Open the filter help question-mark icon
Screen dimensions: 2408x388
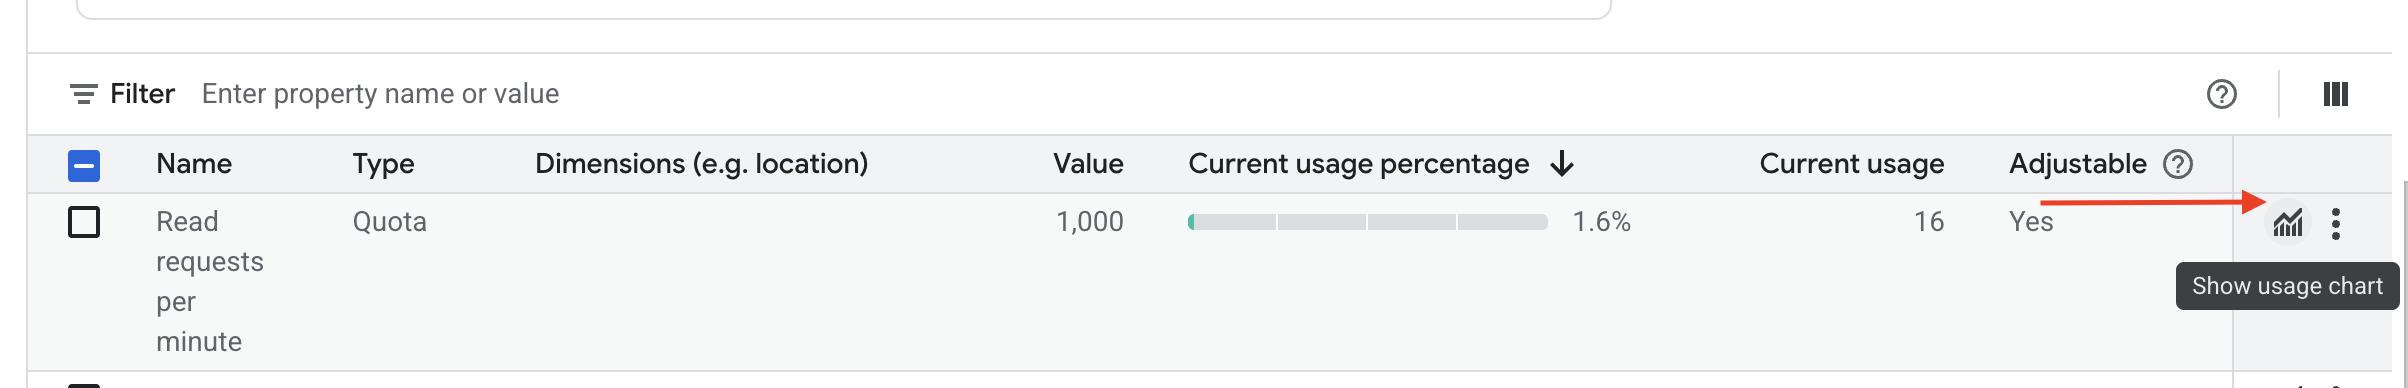[2221, 94]
